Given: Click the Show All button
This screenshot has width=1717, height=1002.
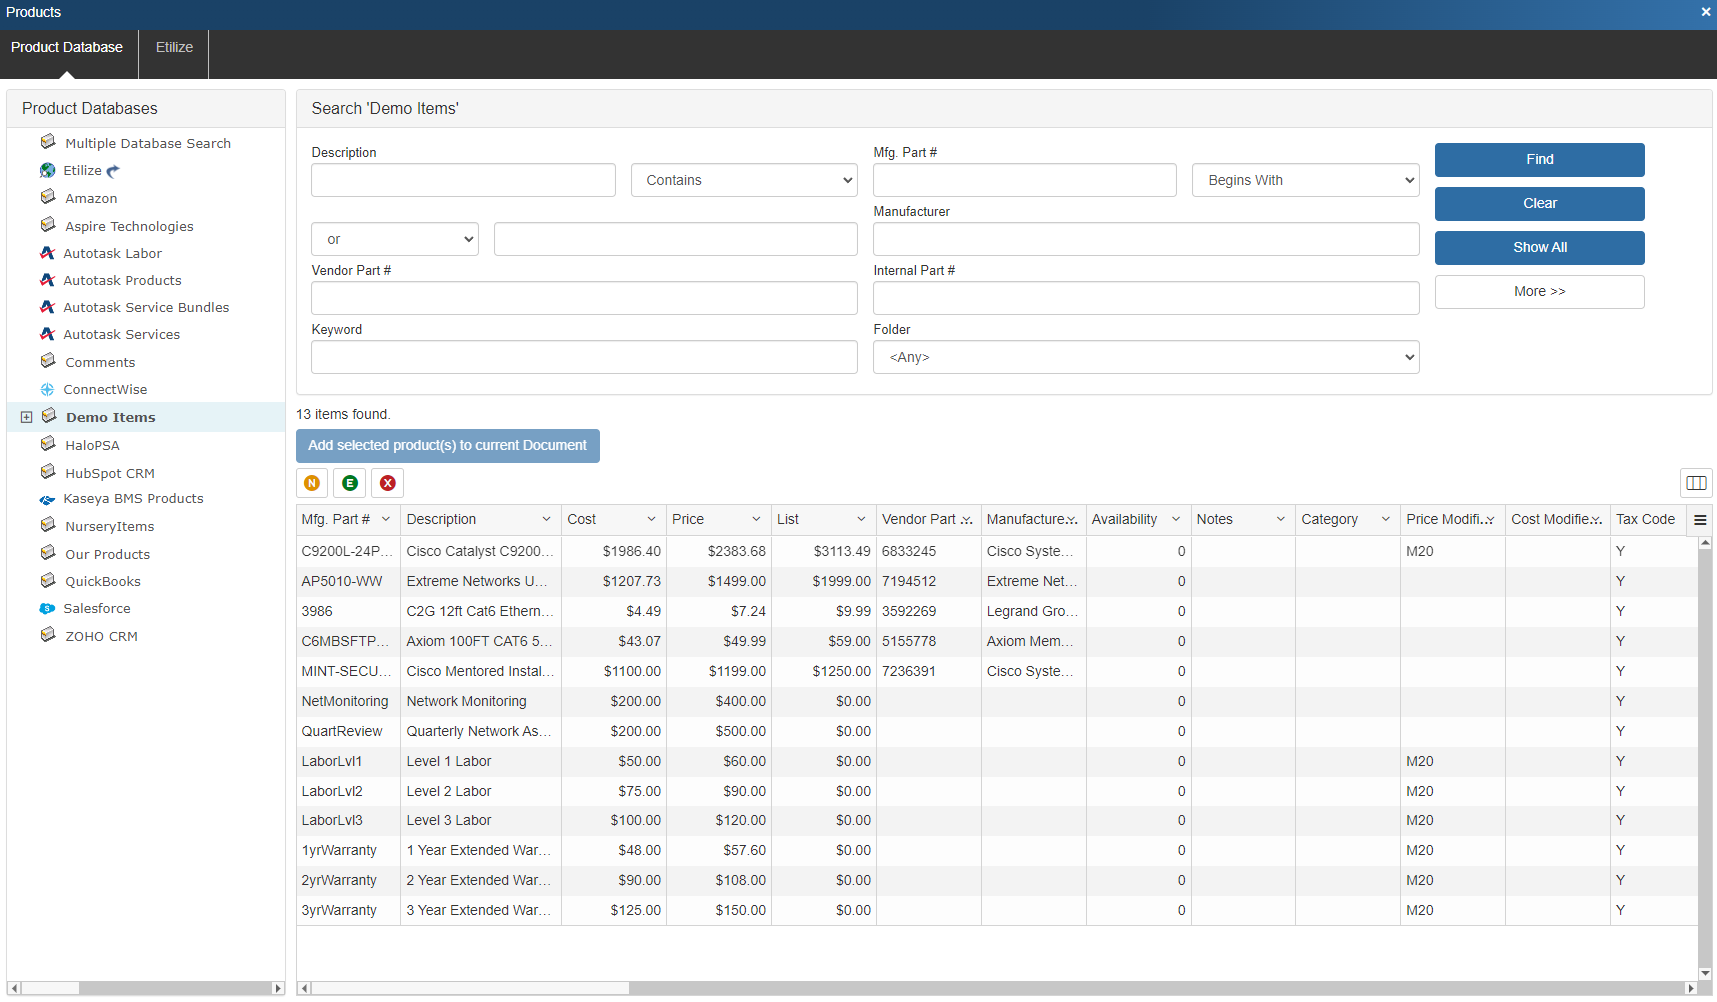Looking at the screenshot, I should [1539, 247].
